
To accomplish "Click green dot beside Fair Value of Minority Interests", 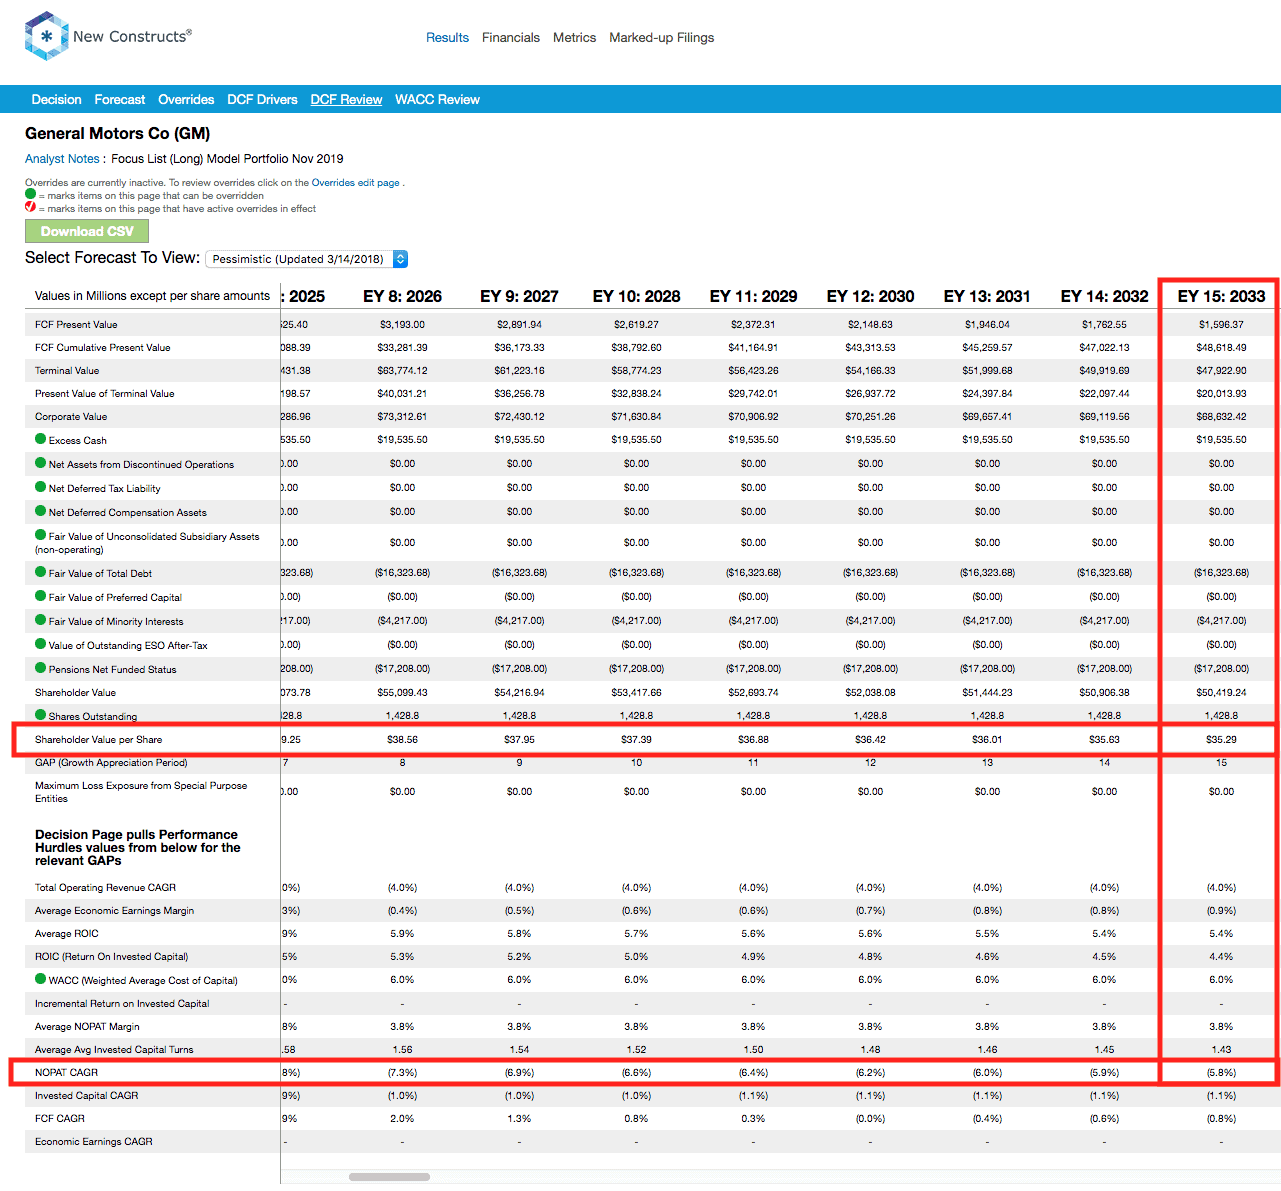I will [40, 620].
